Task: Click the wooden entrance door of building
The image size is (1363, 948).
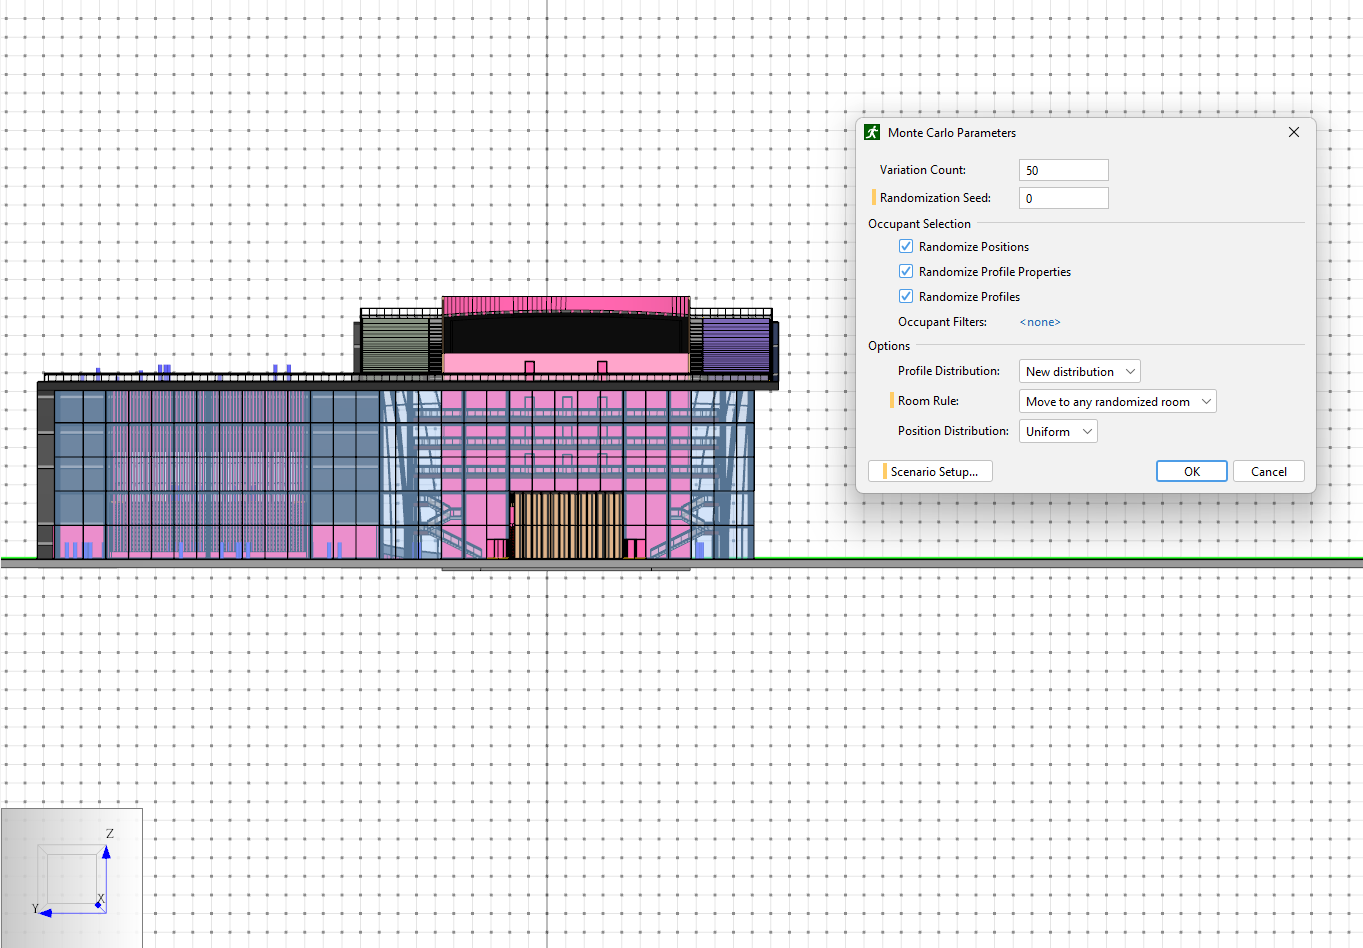Action: tap(567, 525)
